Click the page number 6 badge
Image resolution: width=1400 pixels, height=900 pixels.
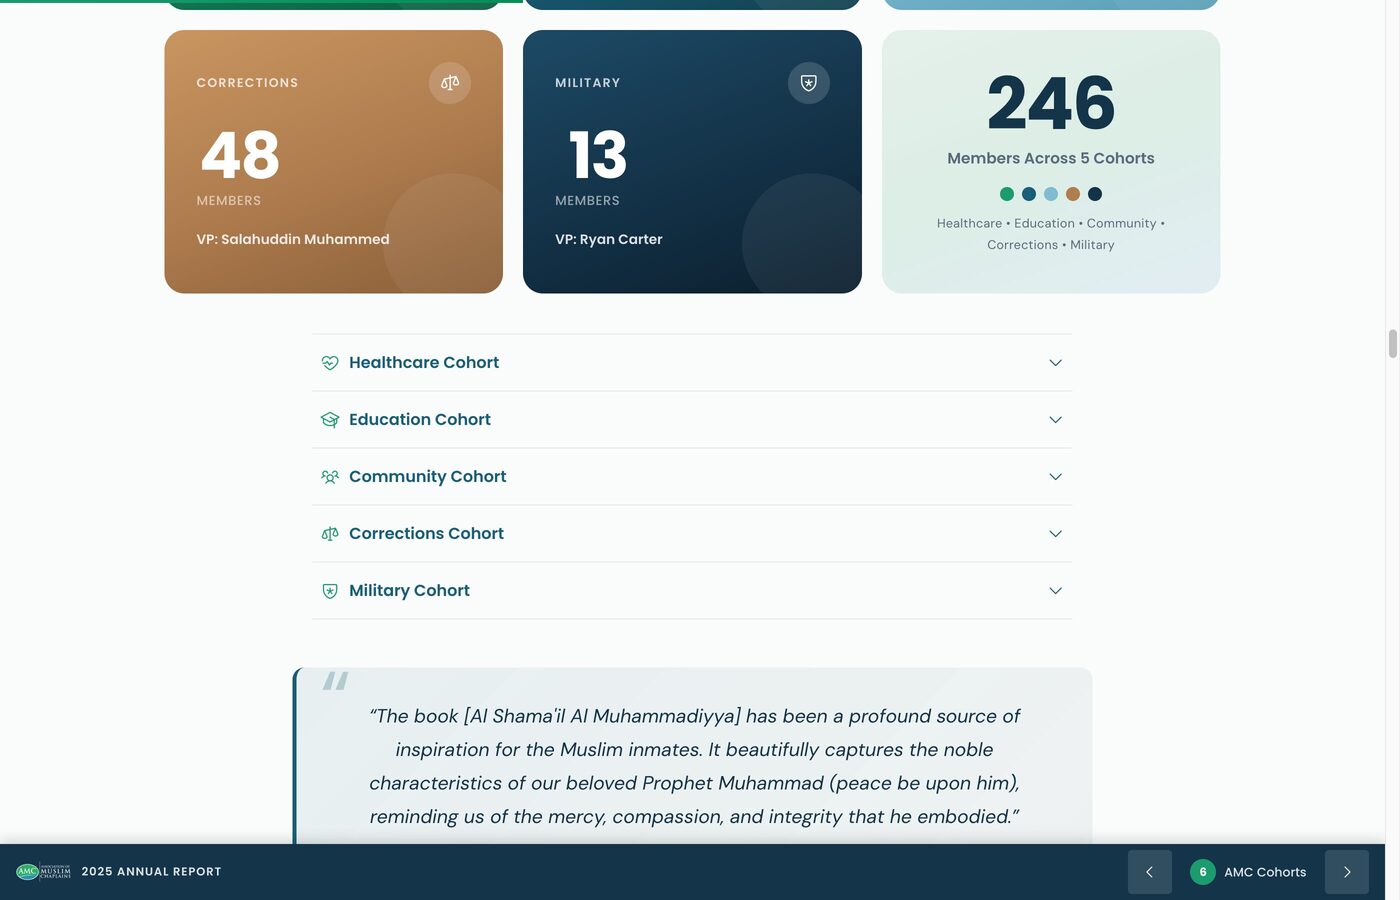1203,872
